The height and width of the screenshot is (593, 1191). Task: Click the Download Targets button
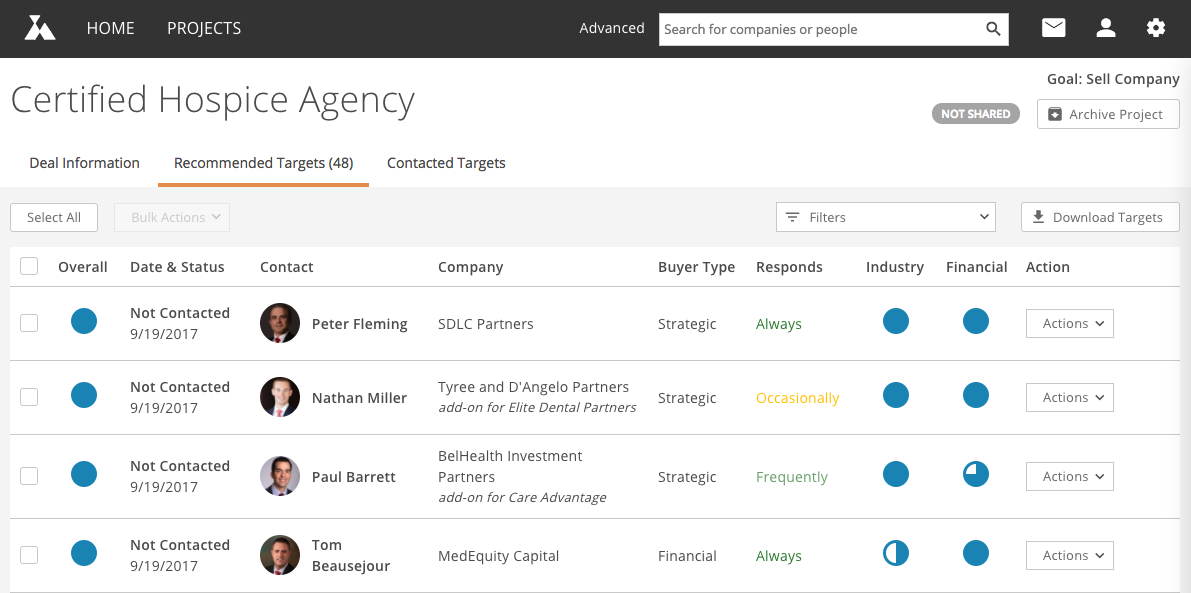click(1100, 217)
